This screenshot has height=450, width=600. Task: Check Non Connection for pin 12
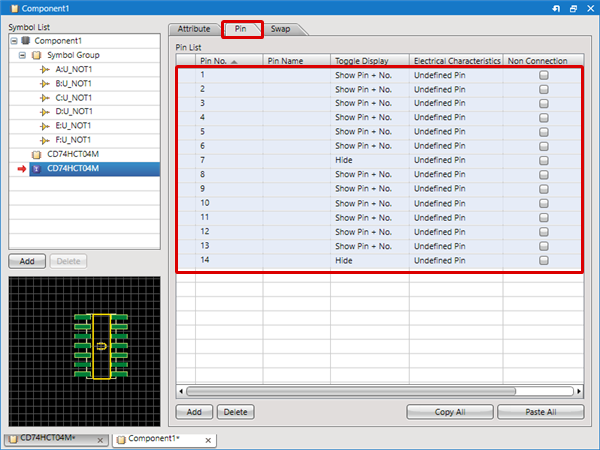coord(544,232)
